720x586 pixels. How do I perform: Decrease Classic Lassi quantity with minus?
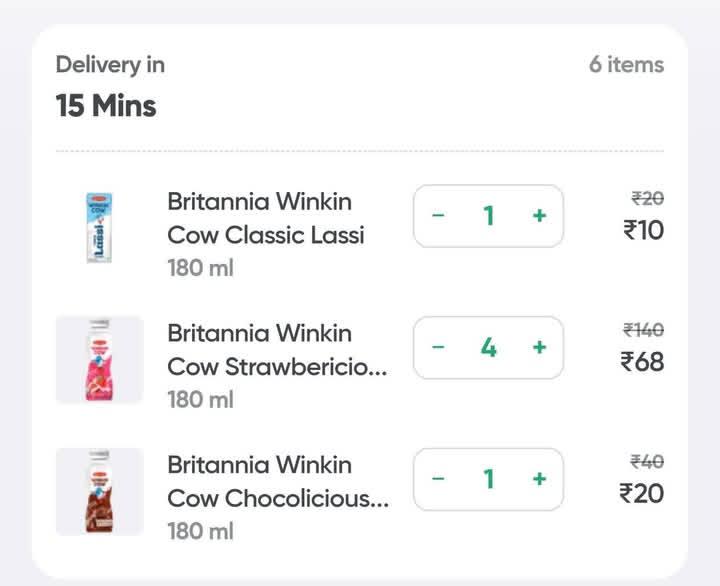[438, 216]
